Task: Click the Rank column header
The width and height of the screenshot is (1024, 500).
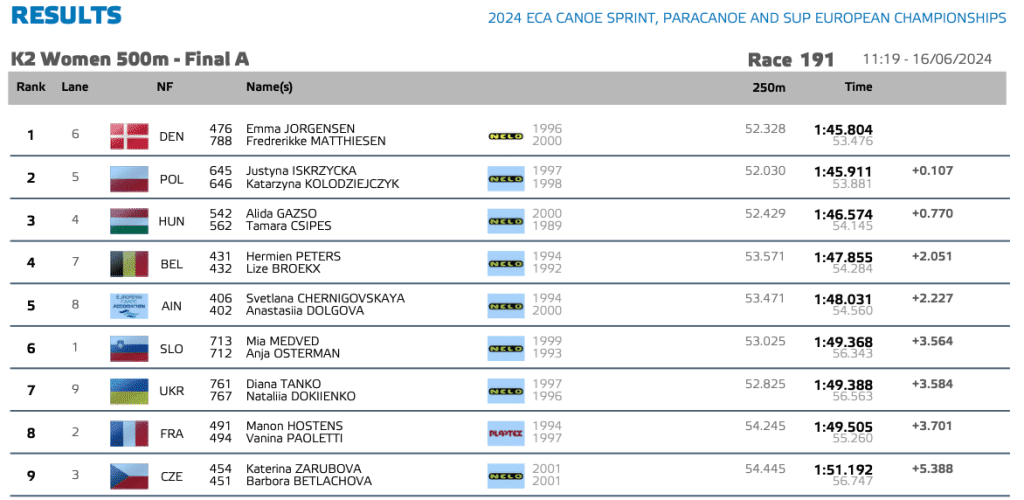Action: 31,87
